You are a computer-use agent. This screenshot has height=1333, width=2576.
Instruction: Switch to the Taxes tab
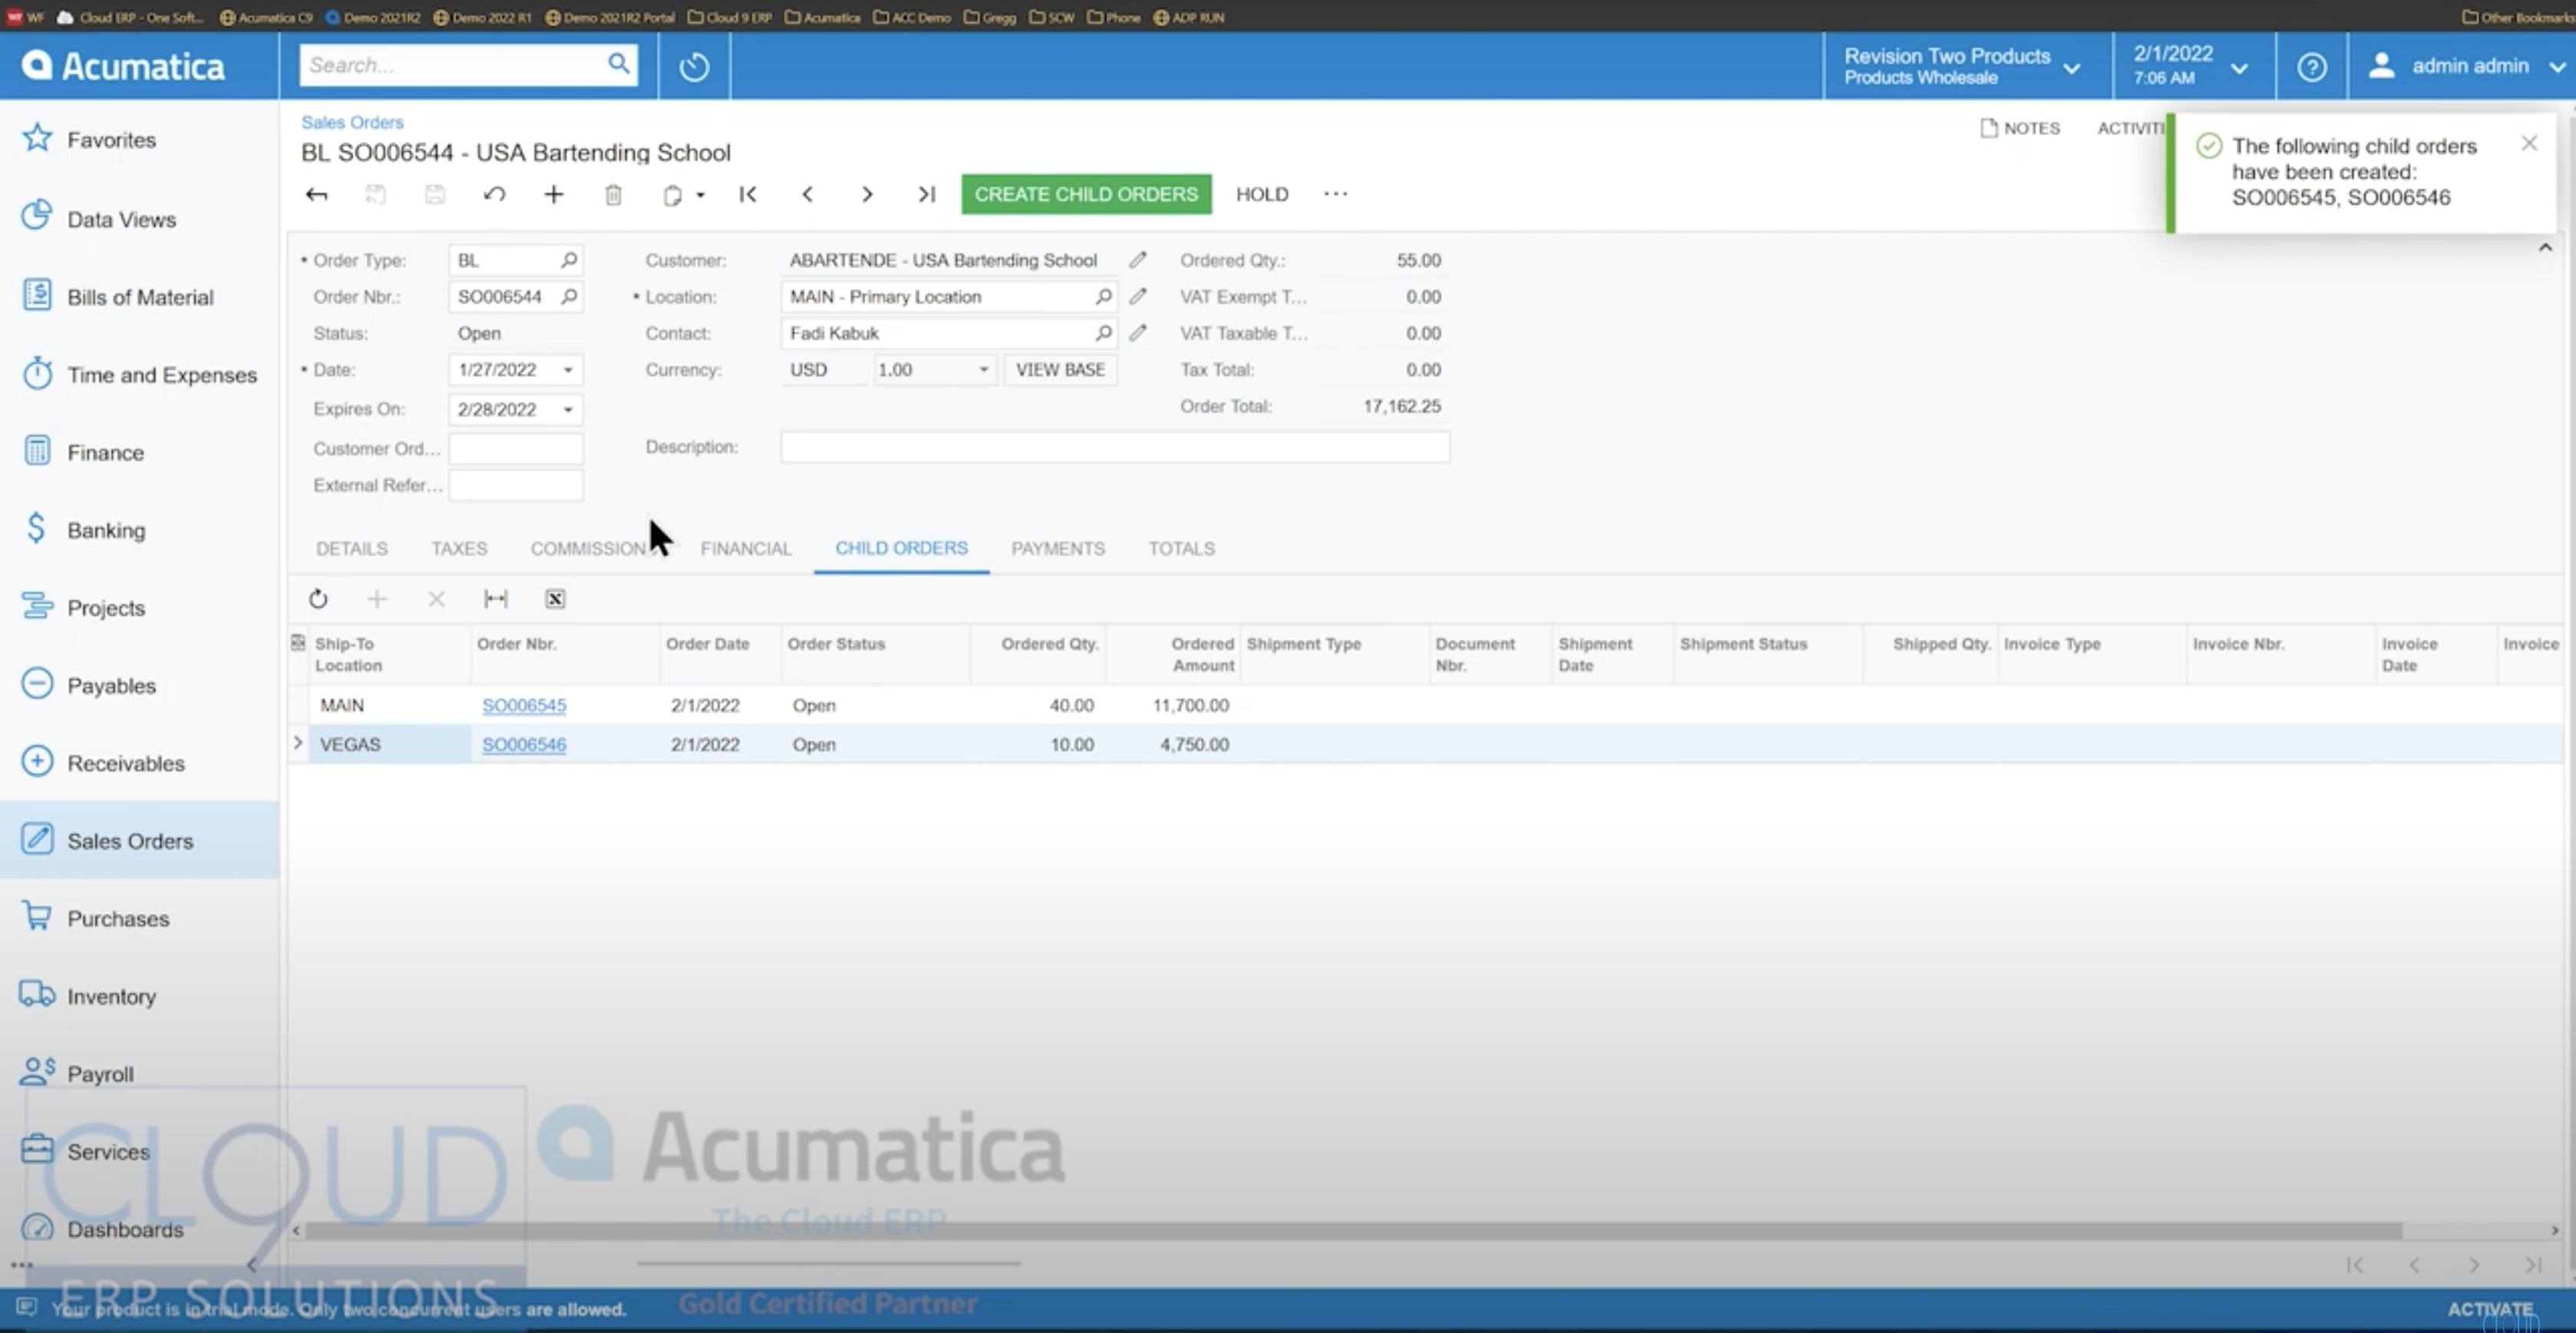(459, 548)
